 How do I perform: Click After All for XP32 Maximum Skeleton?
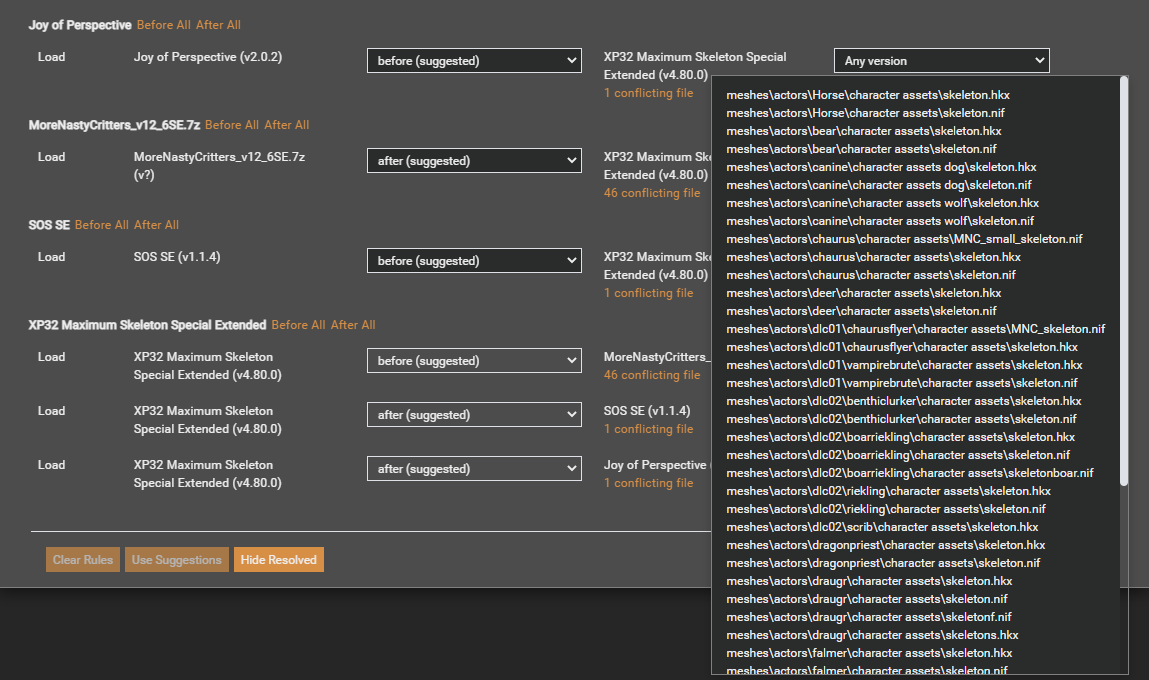coord(353,325)
